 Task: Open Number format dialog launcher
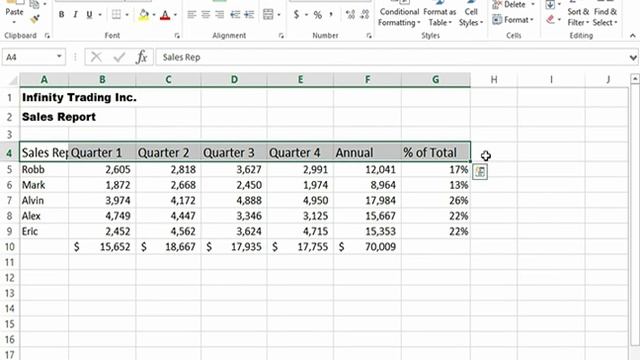click(369, 36)
